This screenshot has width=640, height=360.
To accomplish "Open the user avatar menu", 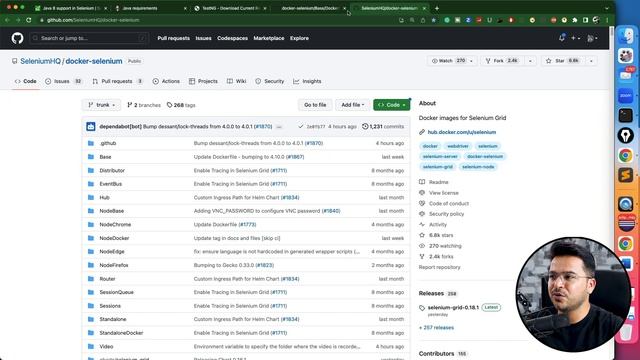I will (592, 38).
